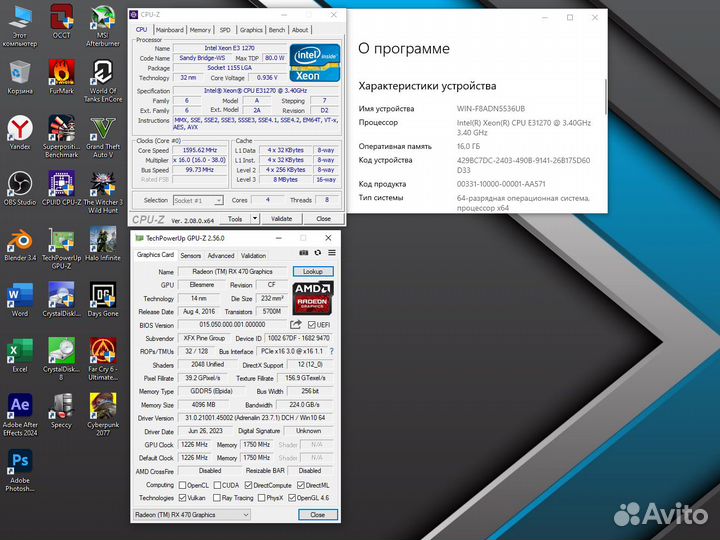
Task: Launch Days Gone desktop icon
Action: pos(103,300)
